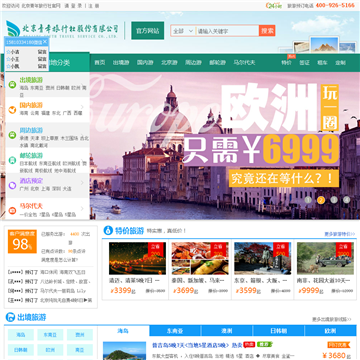The image size is (360, 360).
Task: Open the 全部 search category dropdown
Action: click(x=183, y=31)
